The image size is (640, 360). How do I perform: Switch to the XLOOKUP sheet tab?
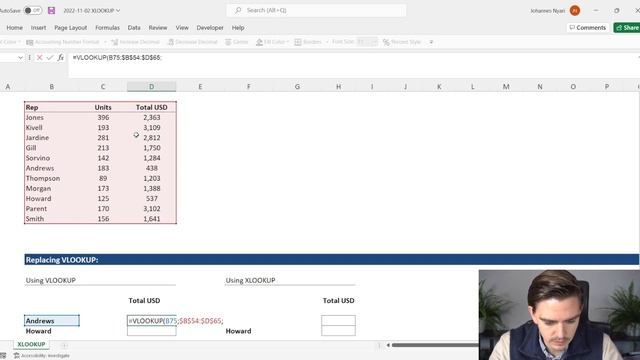point(31,344)
